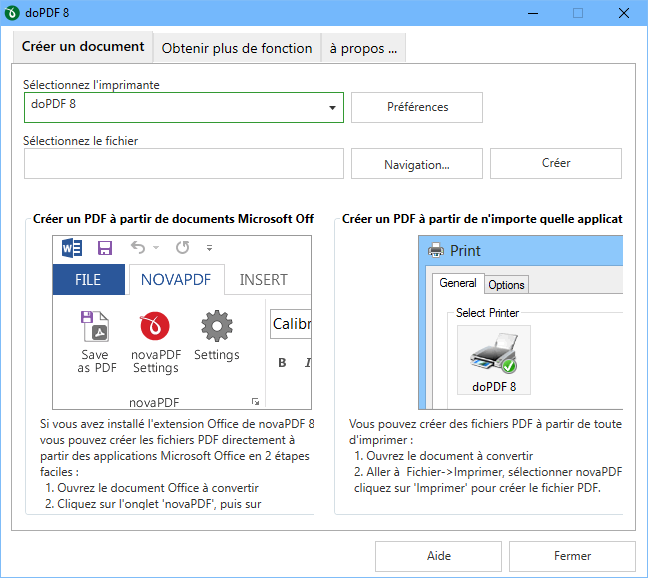Click the Calibri font box in illustration
The width and height of the screenshot is (648, 578).
point(291,324)
